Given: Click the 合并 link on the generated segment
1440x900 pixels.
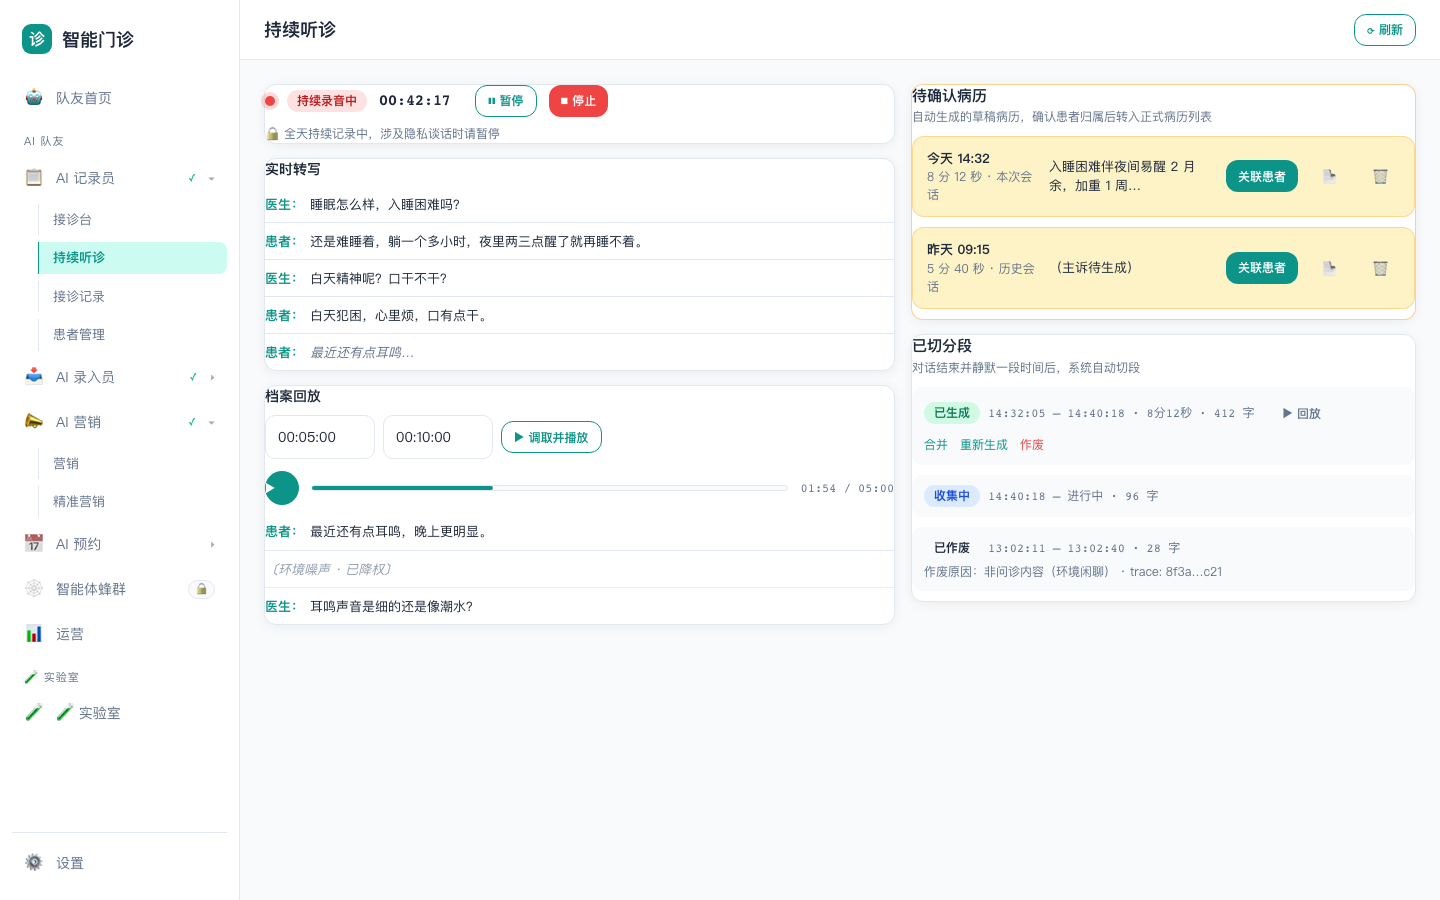Looking at the screenshot, I should point(936,445).
